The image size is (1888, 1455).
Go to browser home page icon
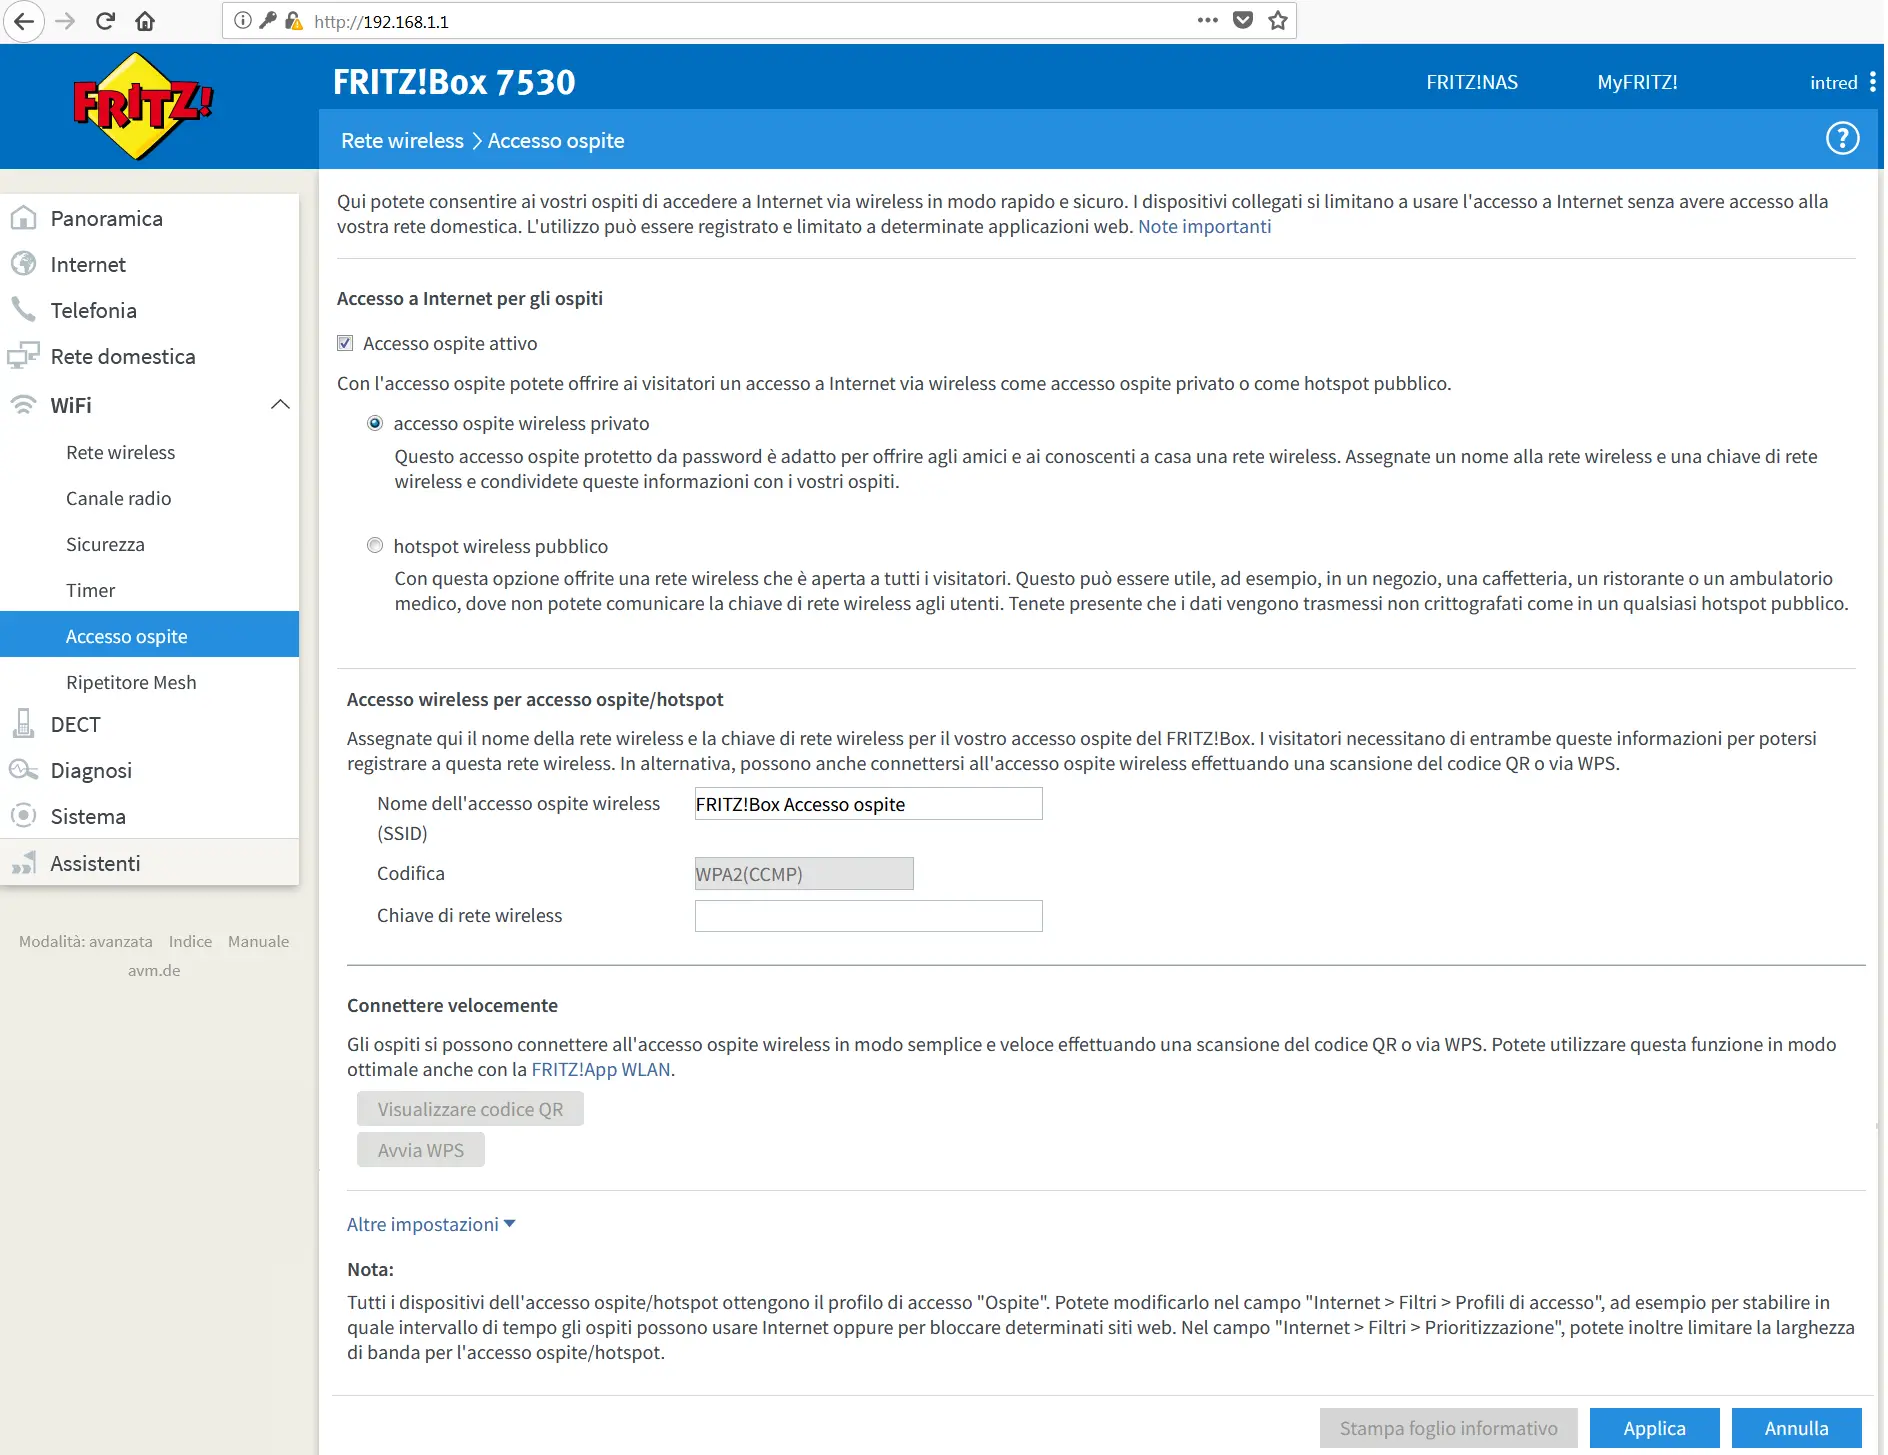coord(146,21)
